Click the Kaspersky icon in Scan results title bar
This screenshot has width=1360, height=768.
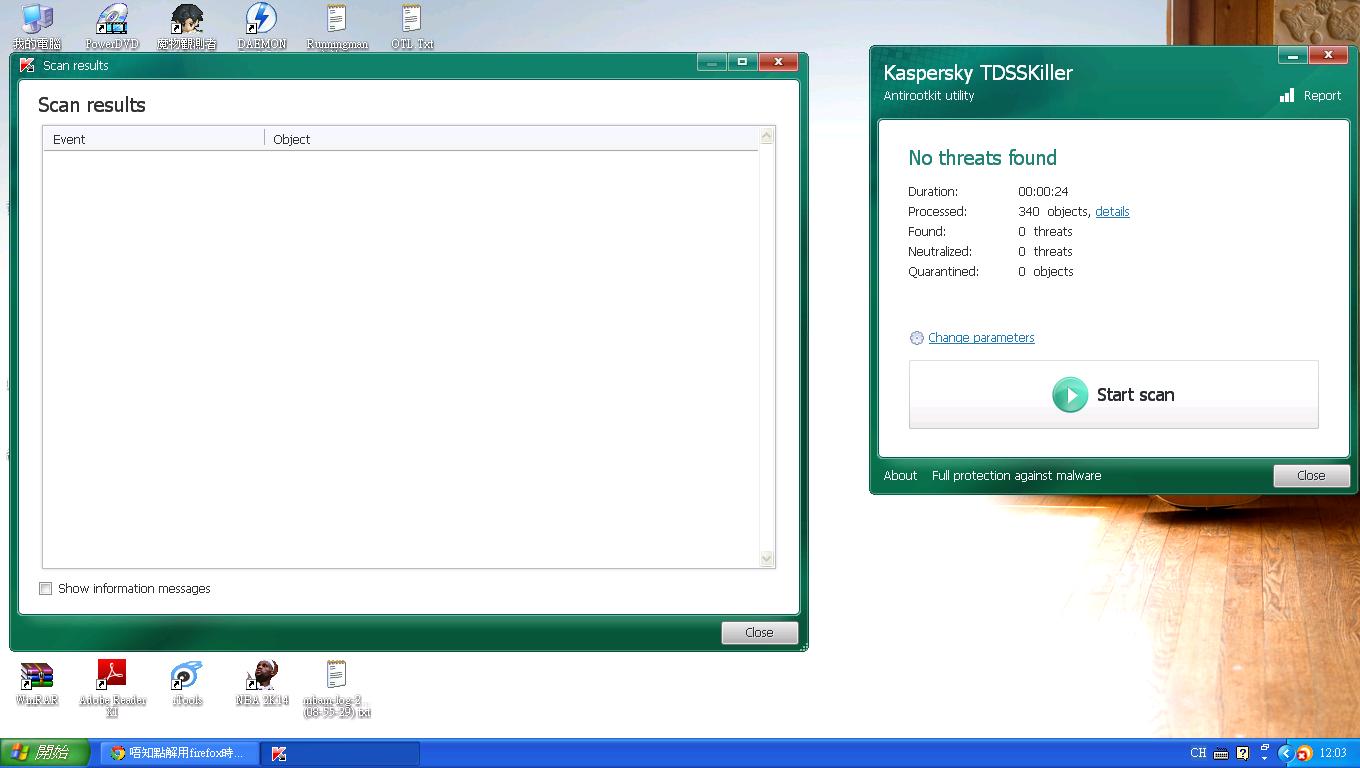tap(27, 65)
